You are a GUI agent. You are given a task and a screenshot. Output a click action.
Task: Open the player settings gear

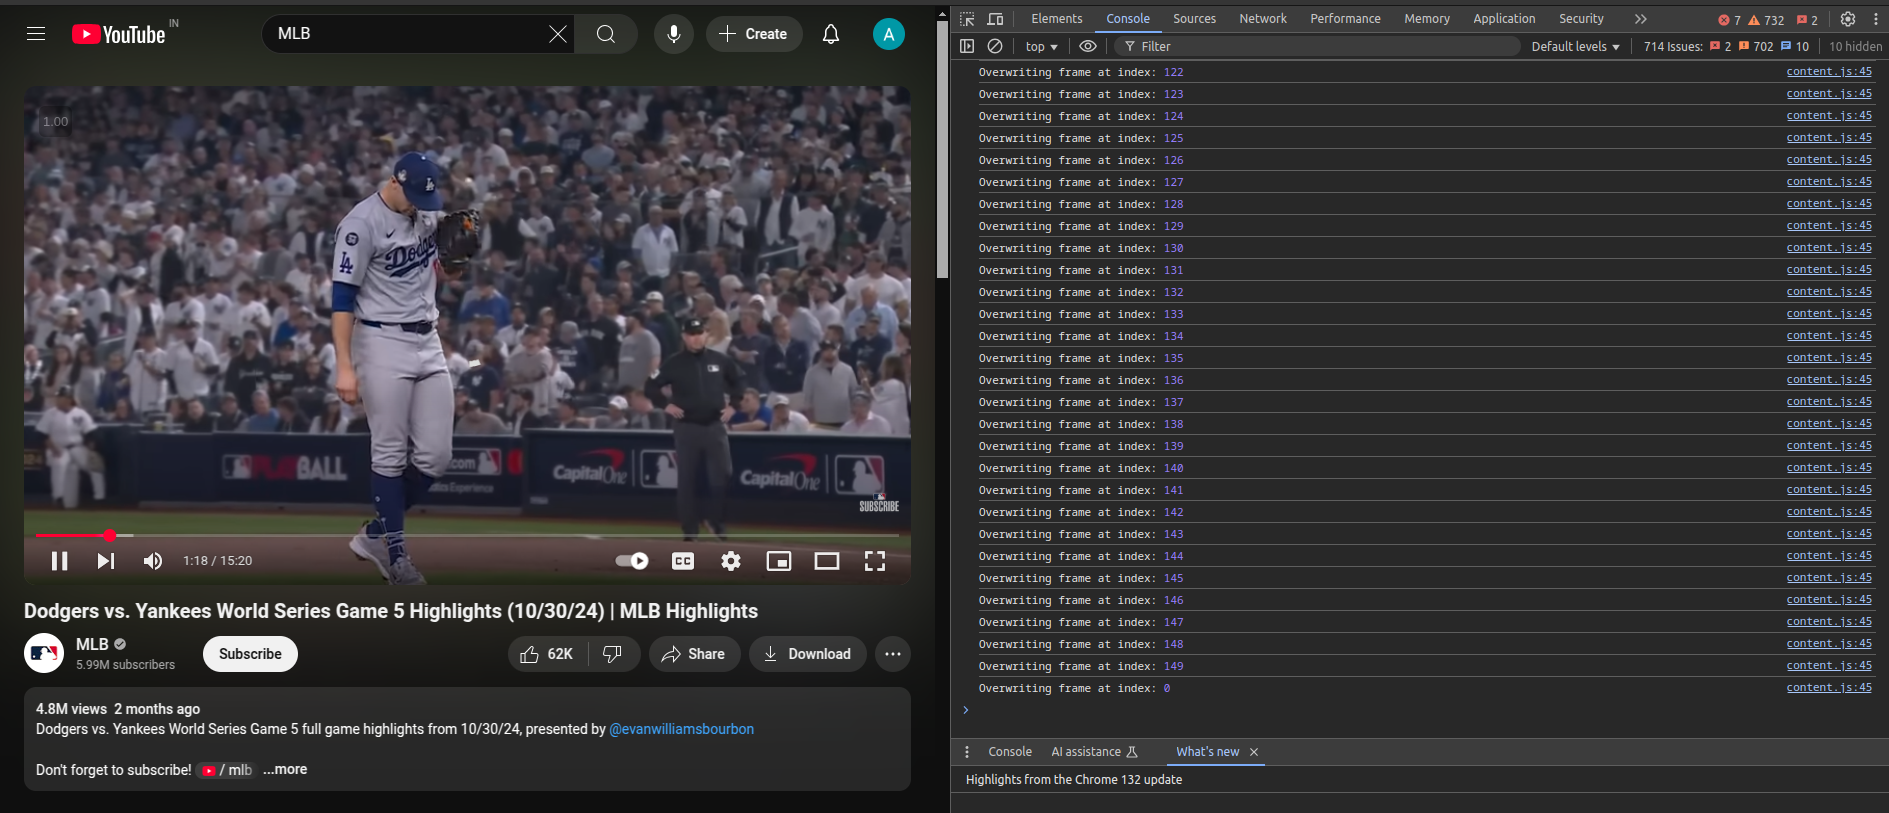[x=731, y=561]
